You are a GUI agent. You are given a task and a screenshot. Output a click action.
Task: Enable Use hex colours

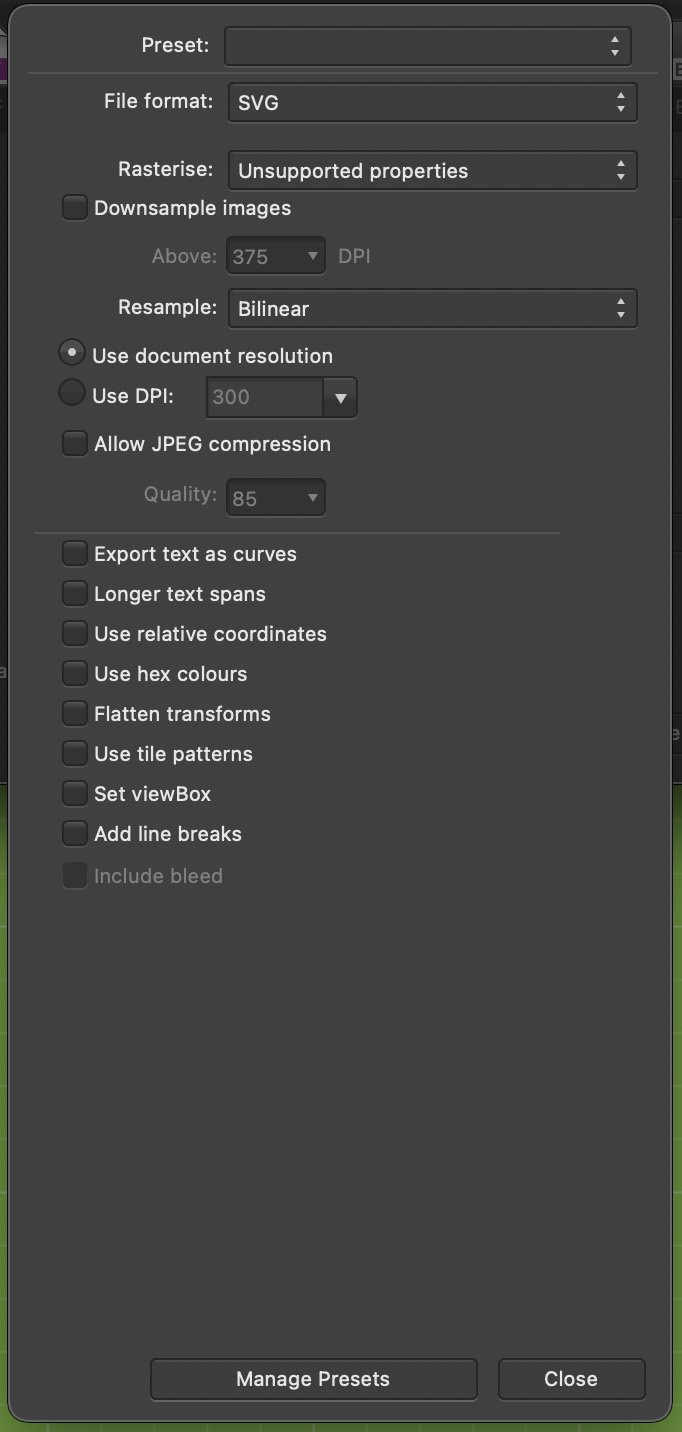(x=74, y=673)
